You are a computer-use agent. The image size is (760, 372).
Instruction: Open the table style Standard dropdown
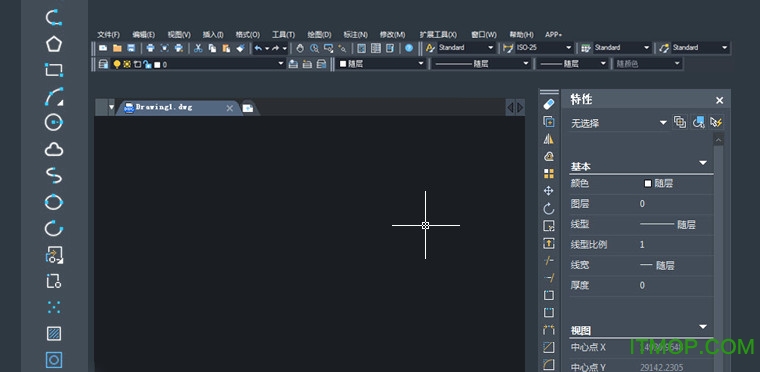tap(647, 48)
